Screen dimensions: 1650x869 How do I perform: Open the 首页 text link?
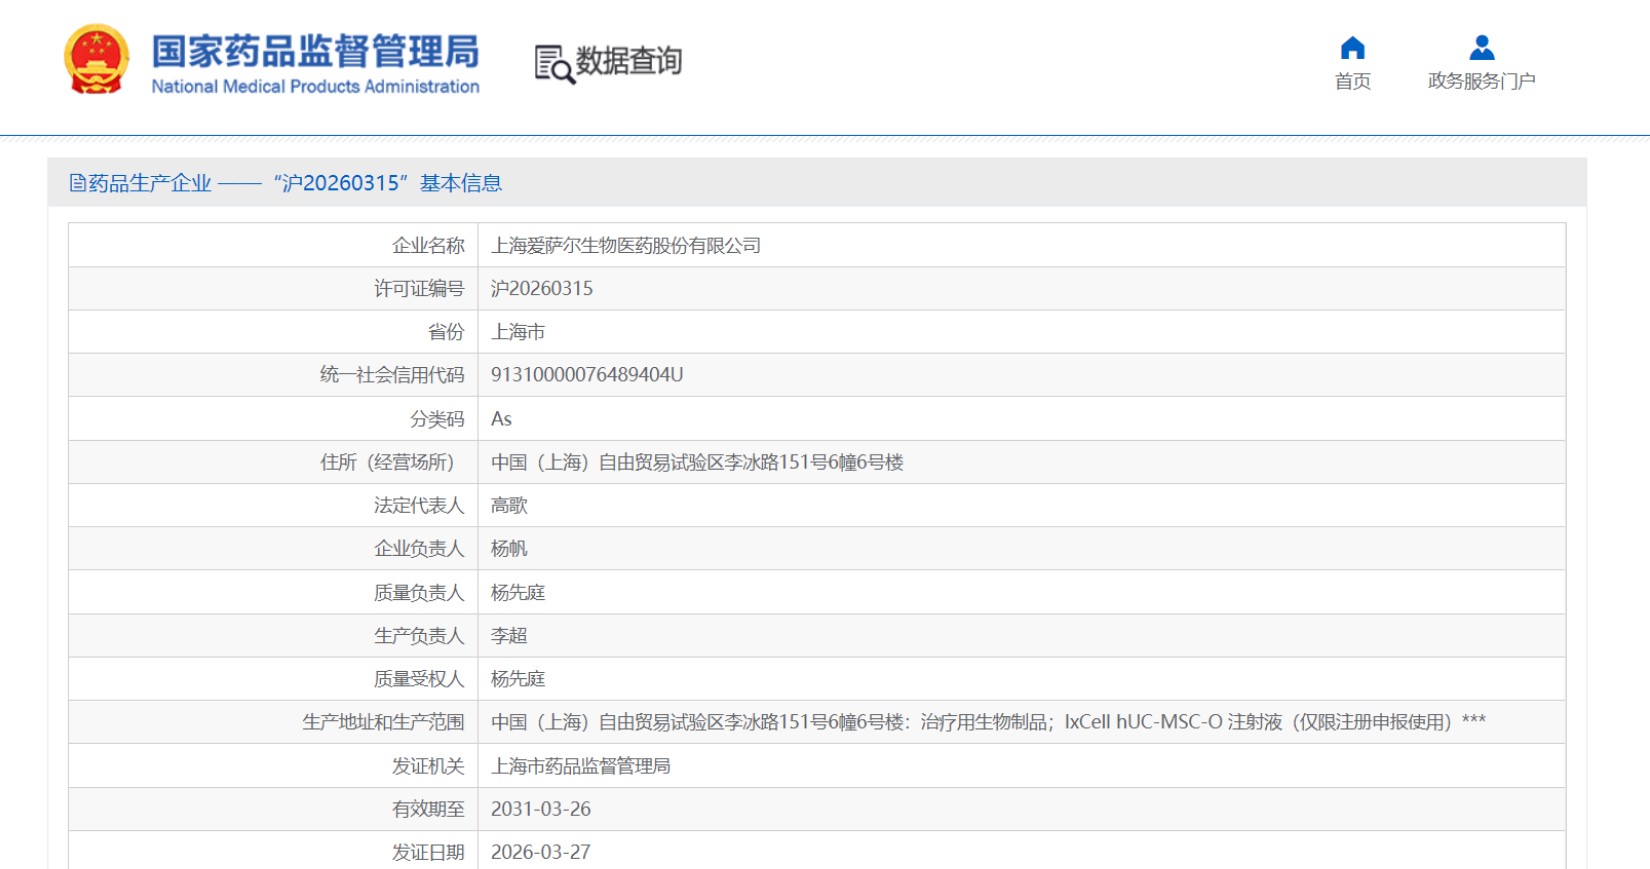pos(1352,81)
